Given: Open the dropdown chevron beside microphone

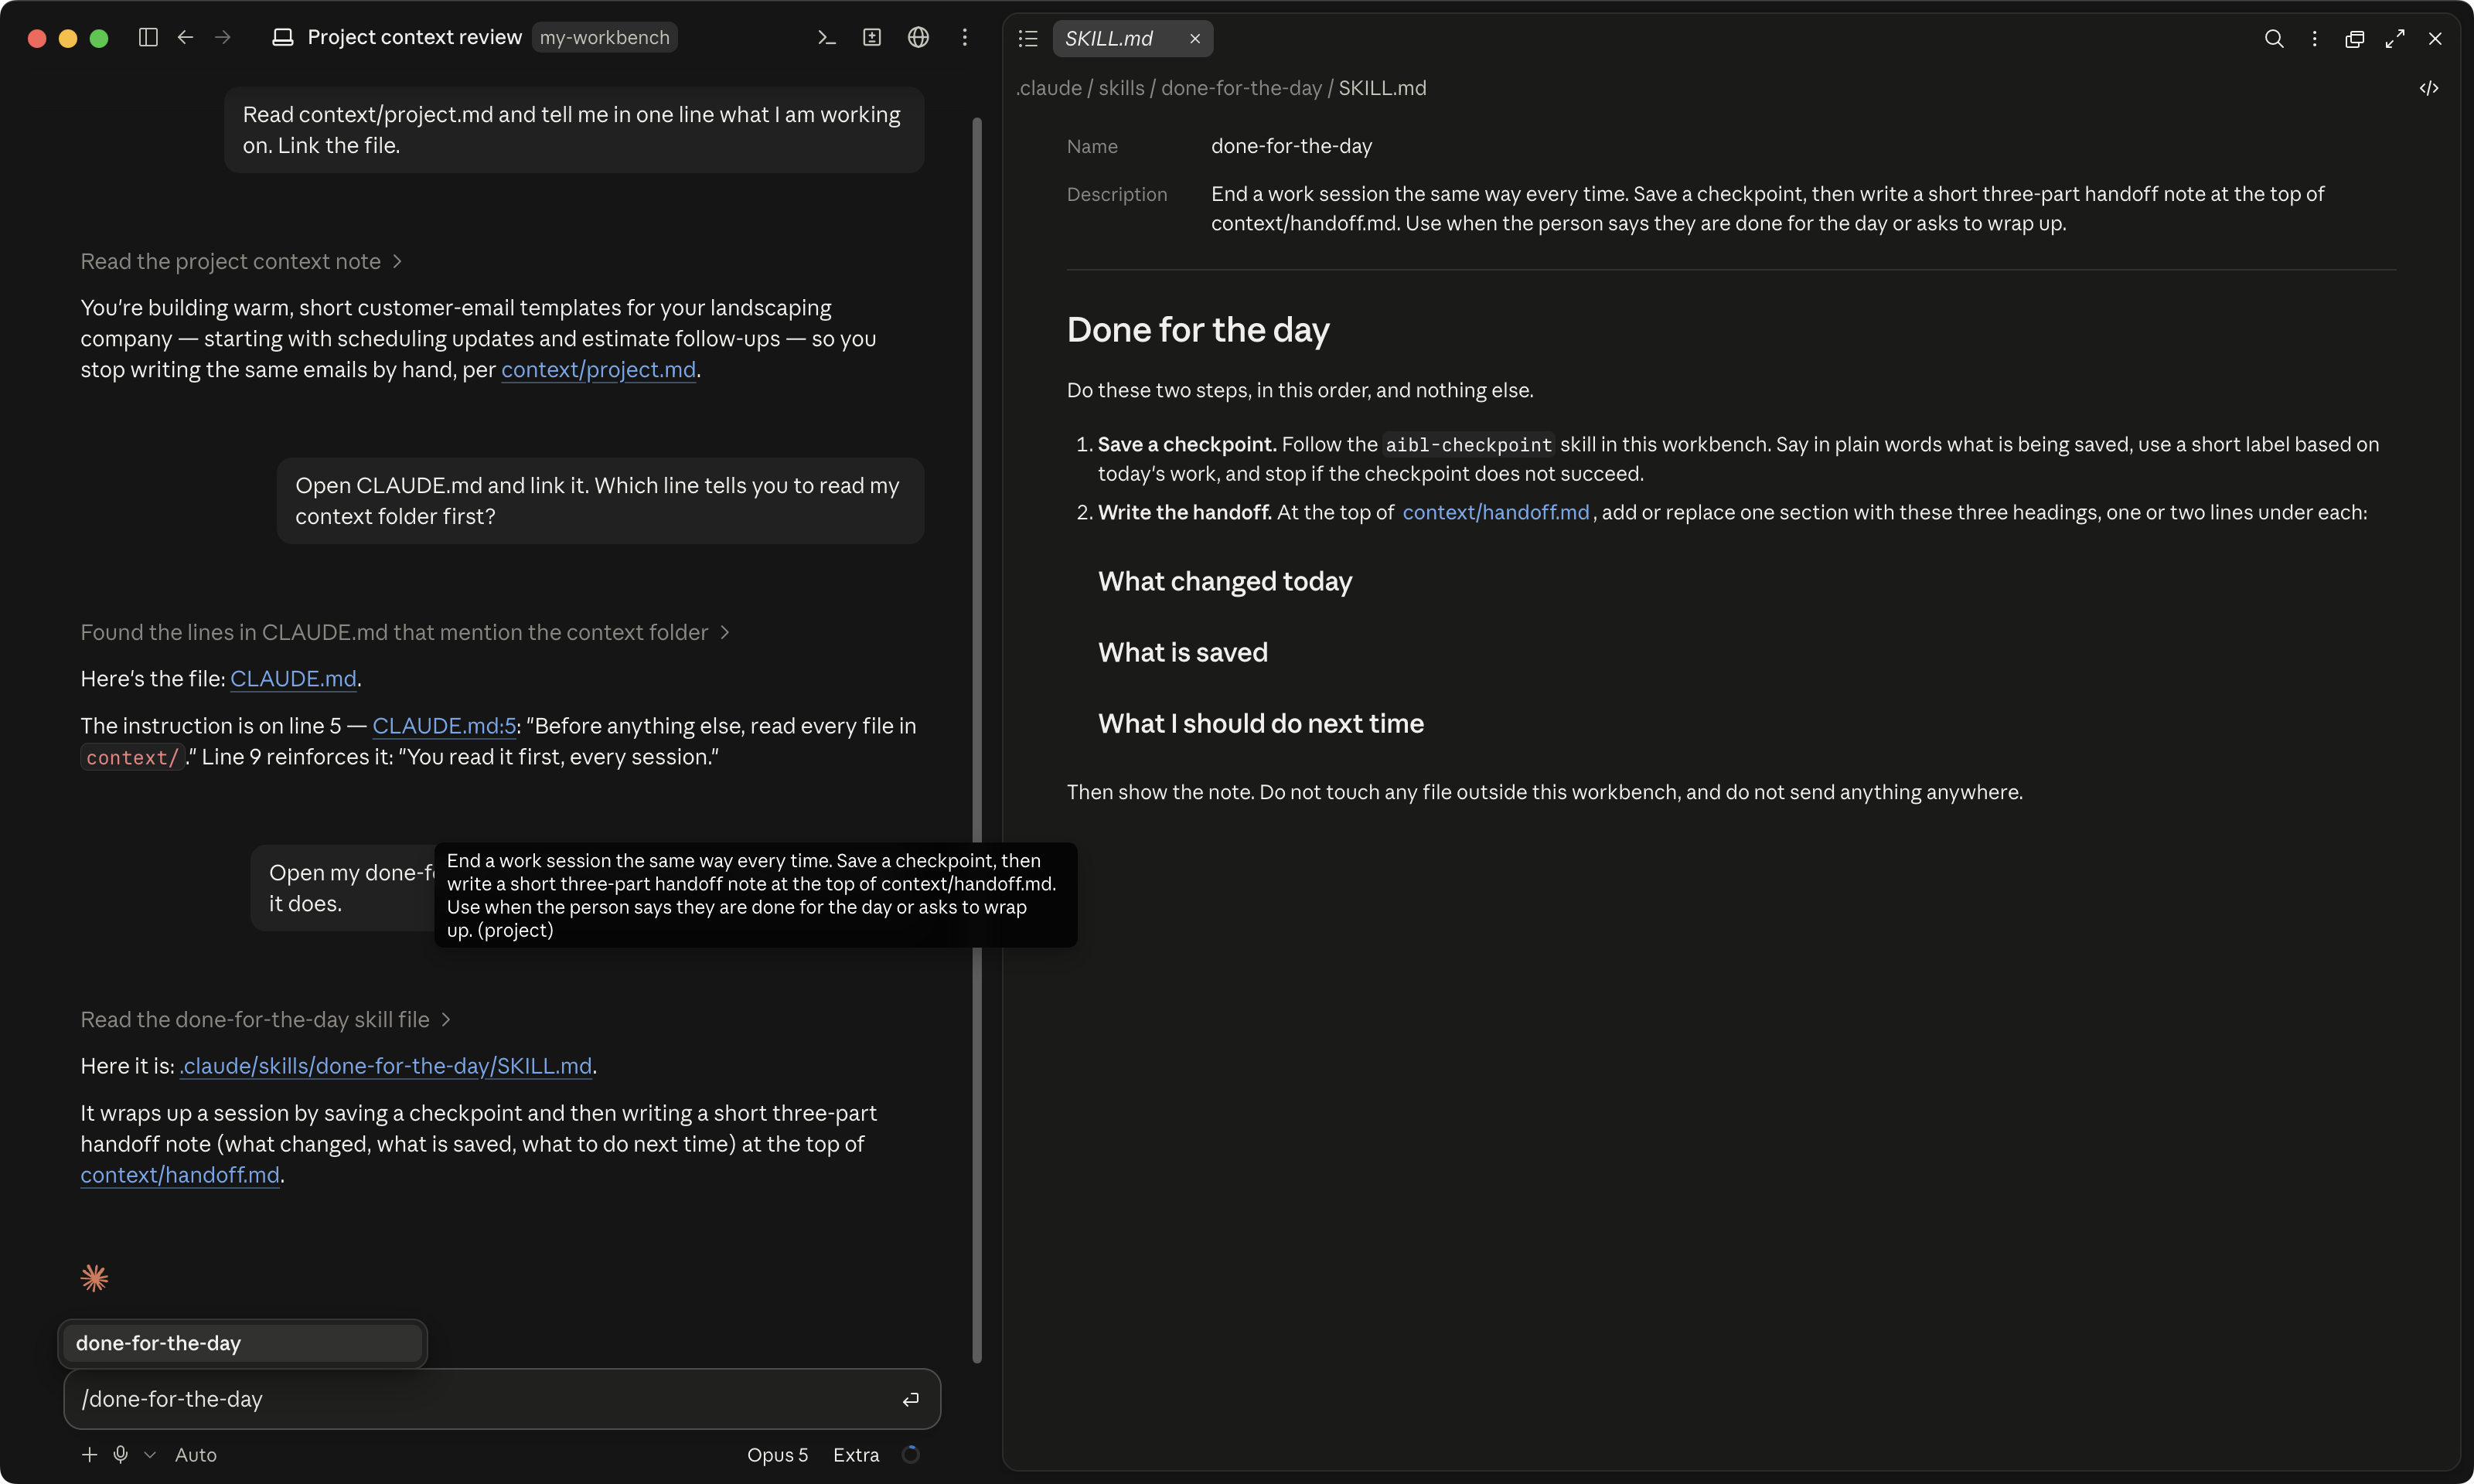Looking at the screenshot, I should [150, 1454].
